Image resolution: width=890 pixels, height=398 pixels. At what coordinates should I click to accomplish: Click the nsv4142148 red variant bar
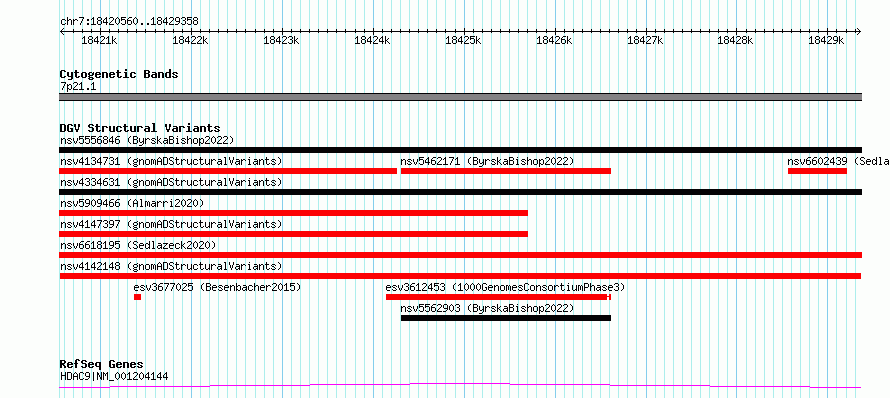[460, 276]
